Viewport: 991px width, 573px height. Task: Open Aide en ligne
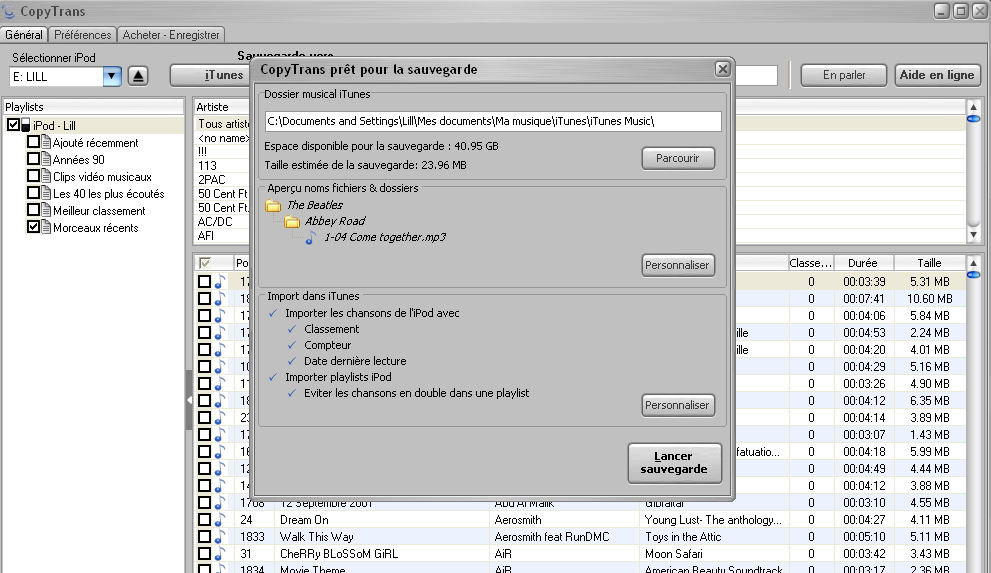click(x=937, y=75)
